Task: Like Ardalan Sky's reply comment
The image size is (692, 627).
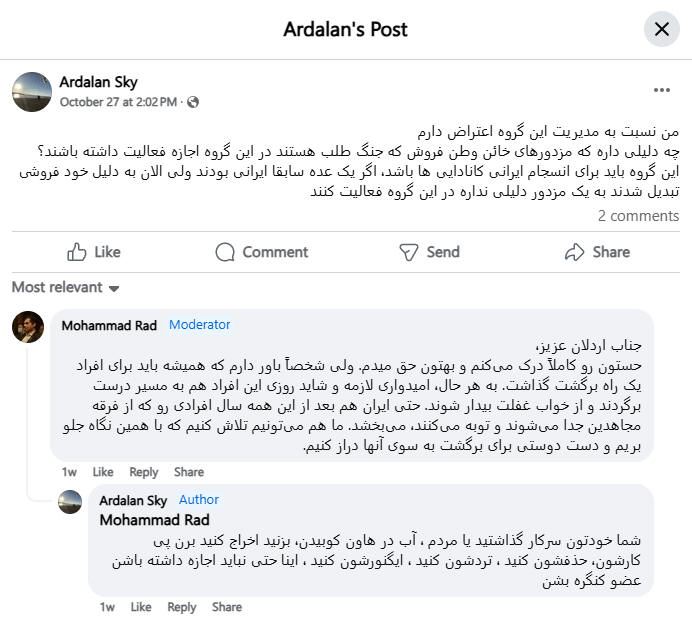Action: [x=141, y=607]
